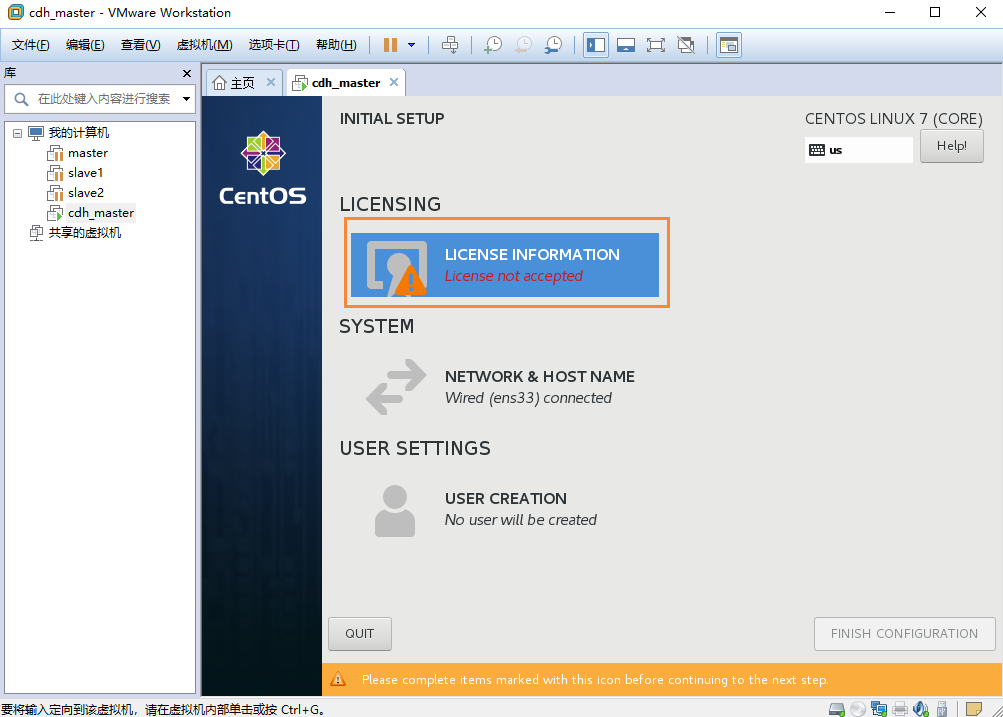Toggle the library sidebar view
Screen dimensions: 1003x717
(x=596, y=45)
